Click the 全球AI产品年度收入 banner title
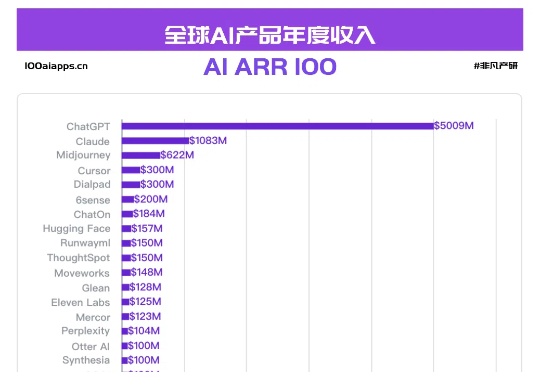This screenshot has width=540, height=372. [x=270, y=35]
